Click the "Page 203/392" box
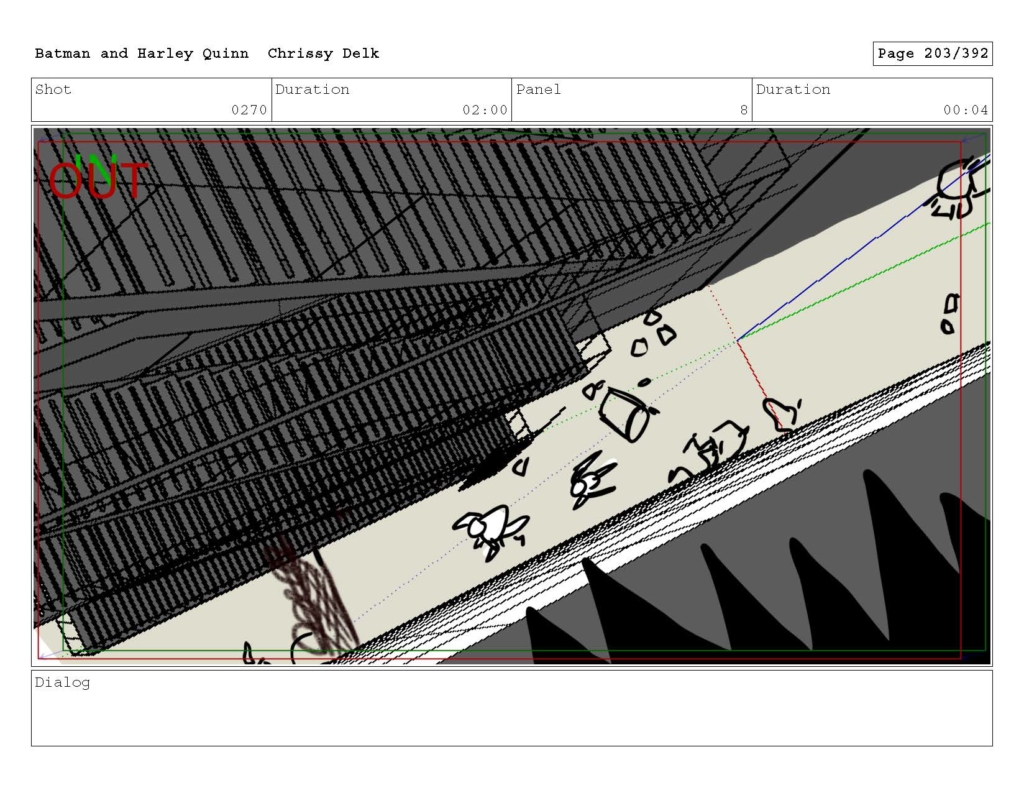1024x793 pixels. 933,54
